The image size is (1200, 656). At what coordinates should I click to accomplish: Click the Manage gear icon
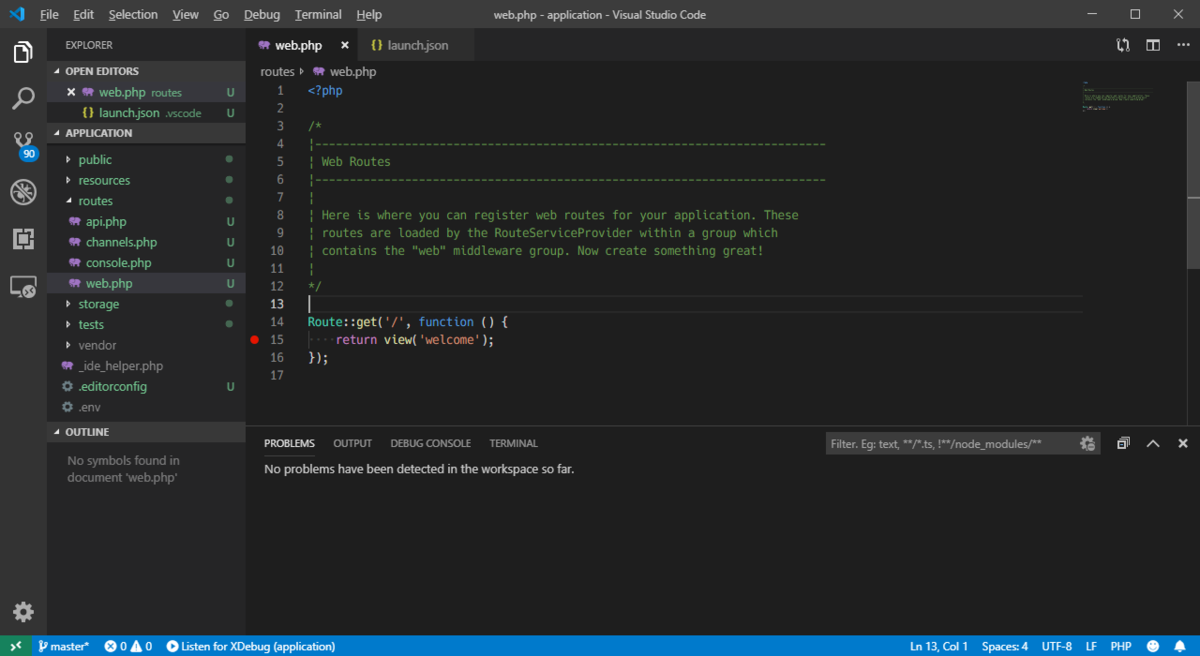(x=23, y=612)
